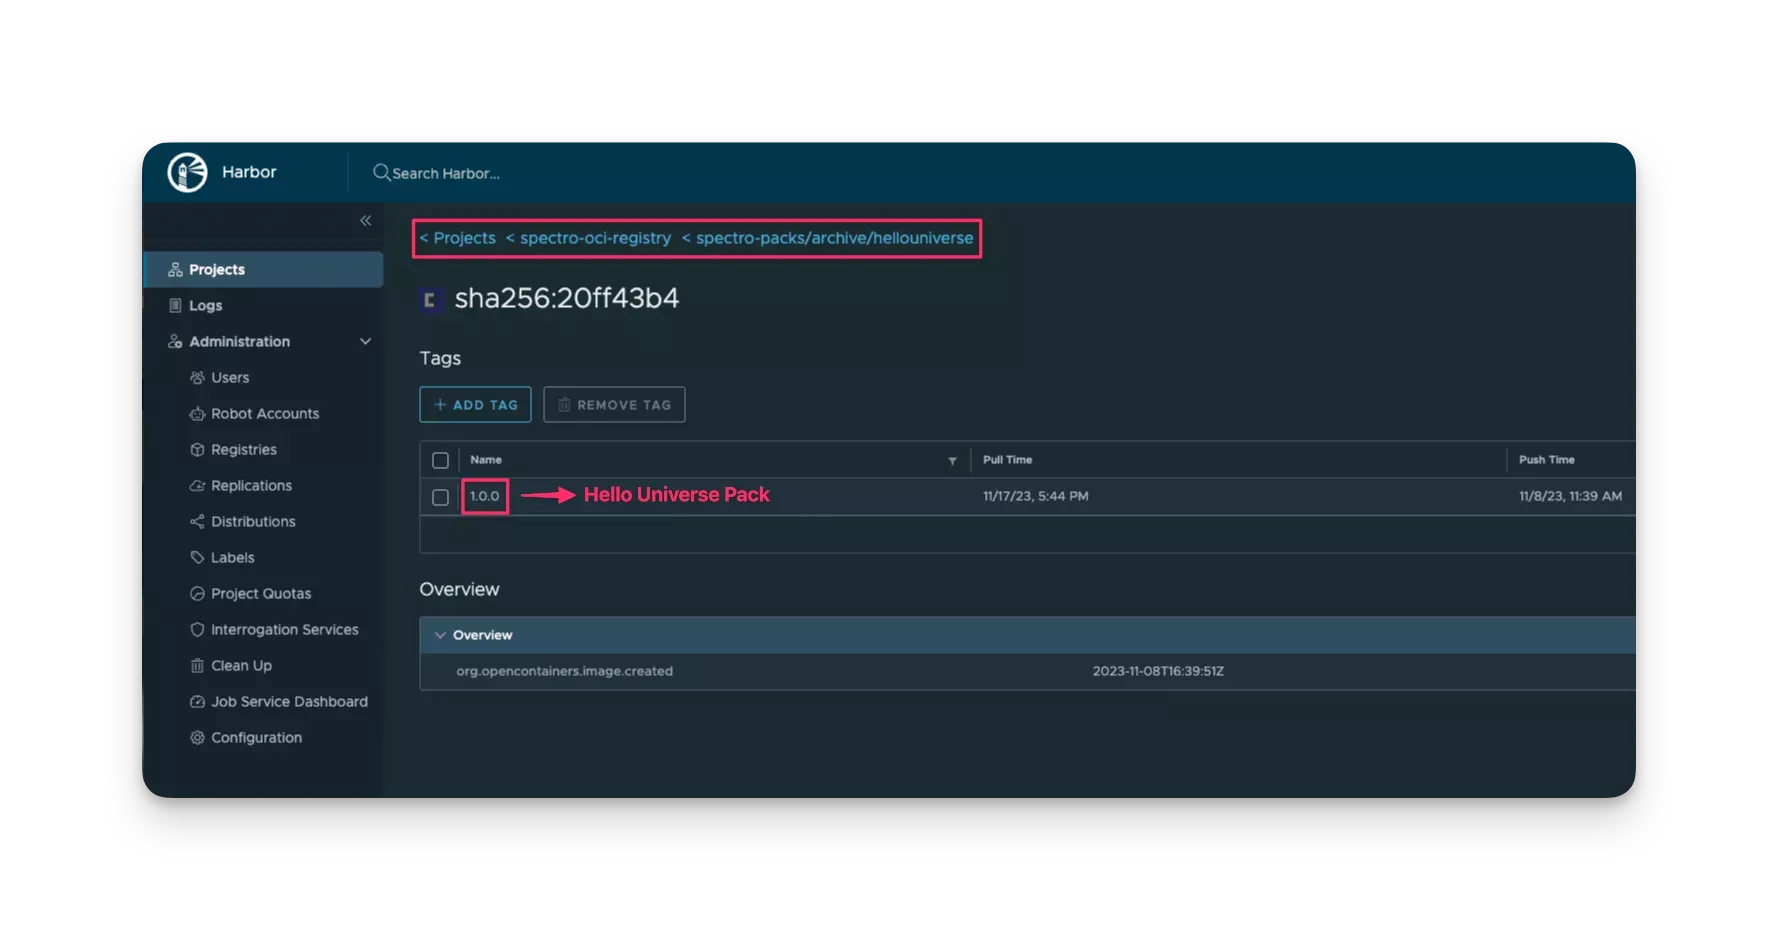The width and height of the screenshot is (1778, 940).
Task: Click the ADD TAG button
Action: [x=474, y=404]
